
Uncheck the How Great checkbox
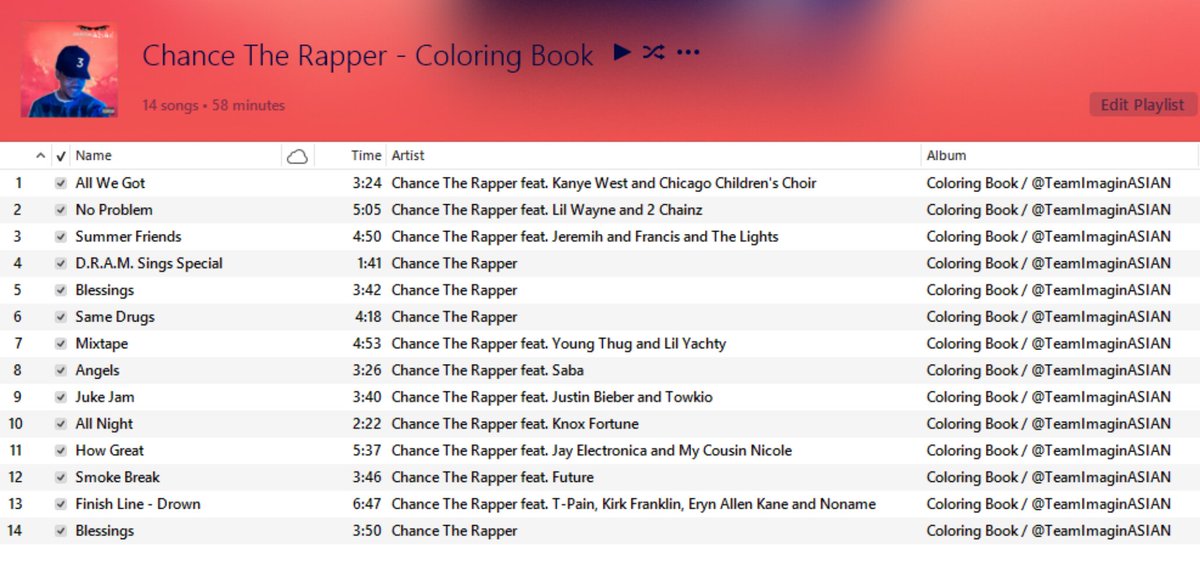[61, 451]
